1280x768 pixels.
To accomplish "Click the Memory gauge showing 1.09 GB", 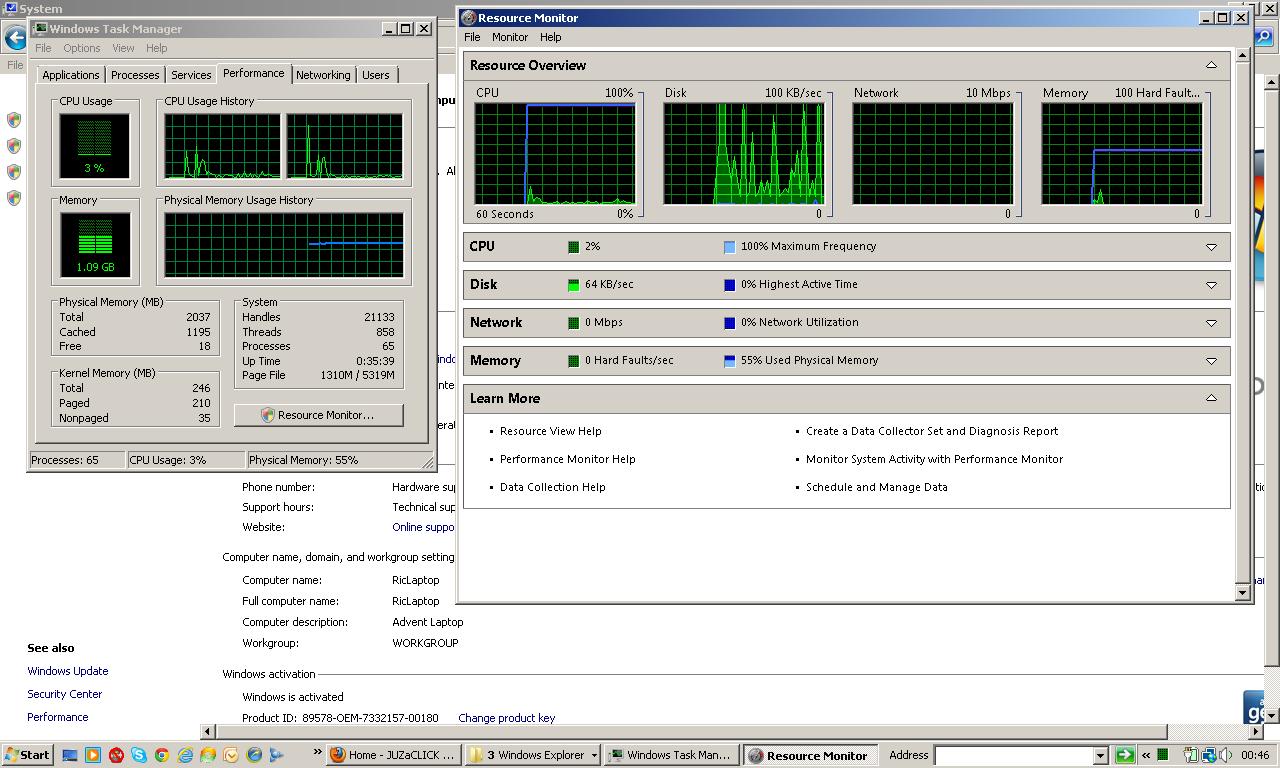I will click(95, 245).
